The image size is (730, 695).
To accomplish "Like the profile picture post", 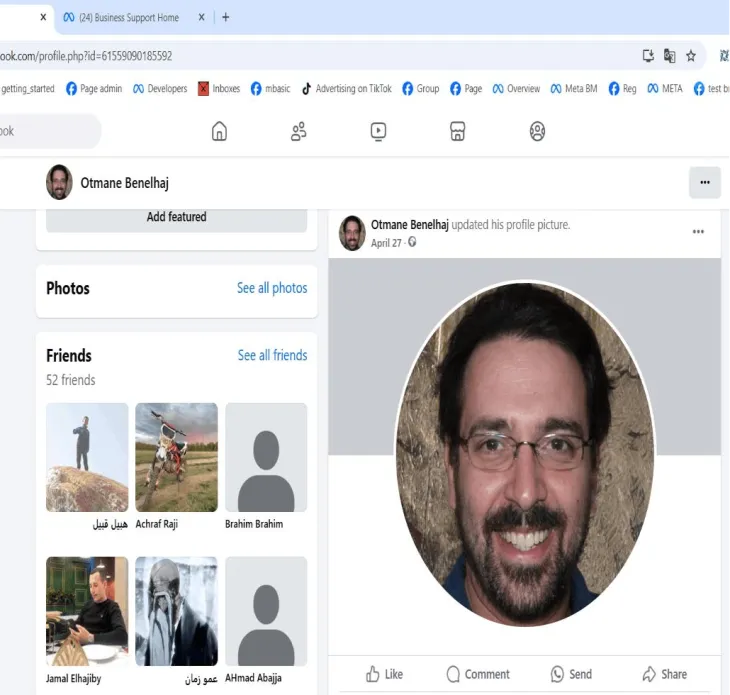I will tap(384, 674).
